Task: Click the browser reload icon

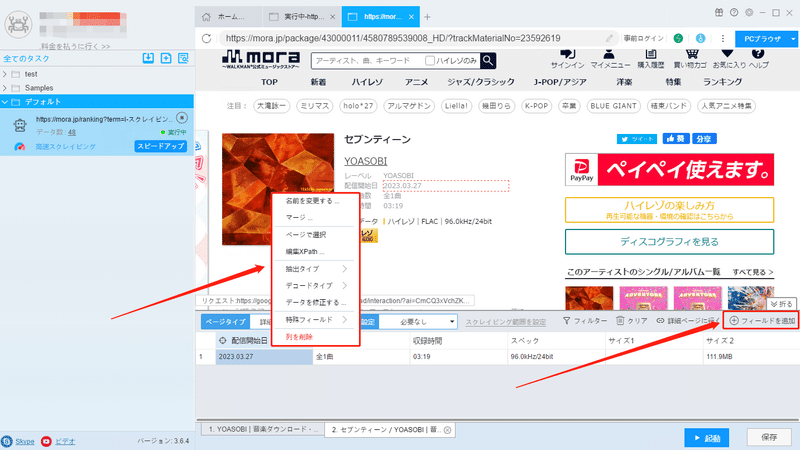Action: [206, 38]
